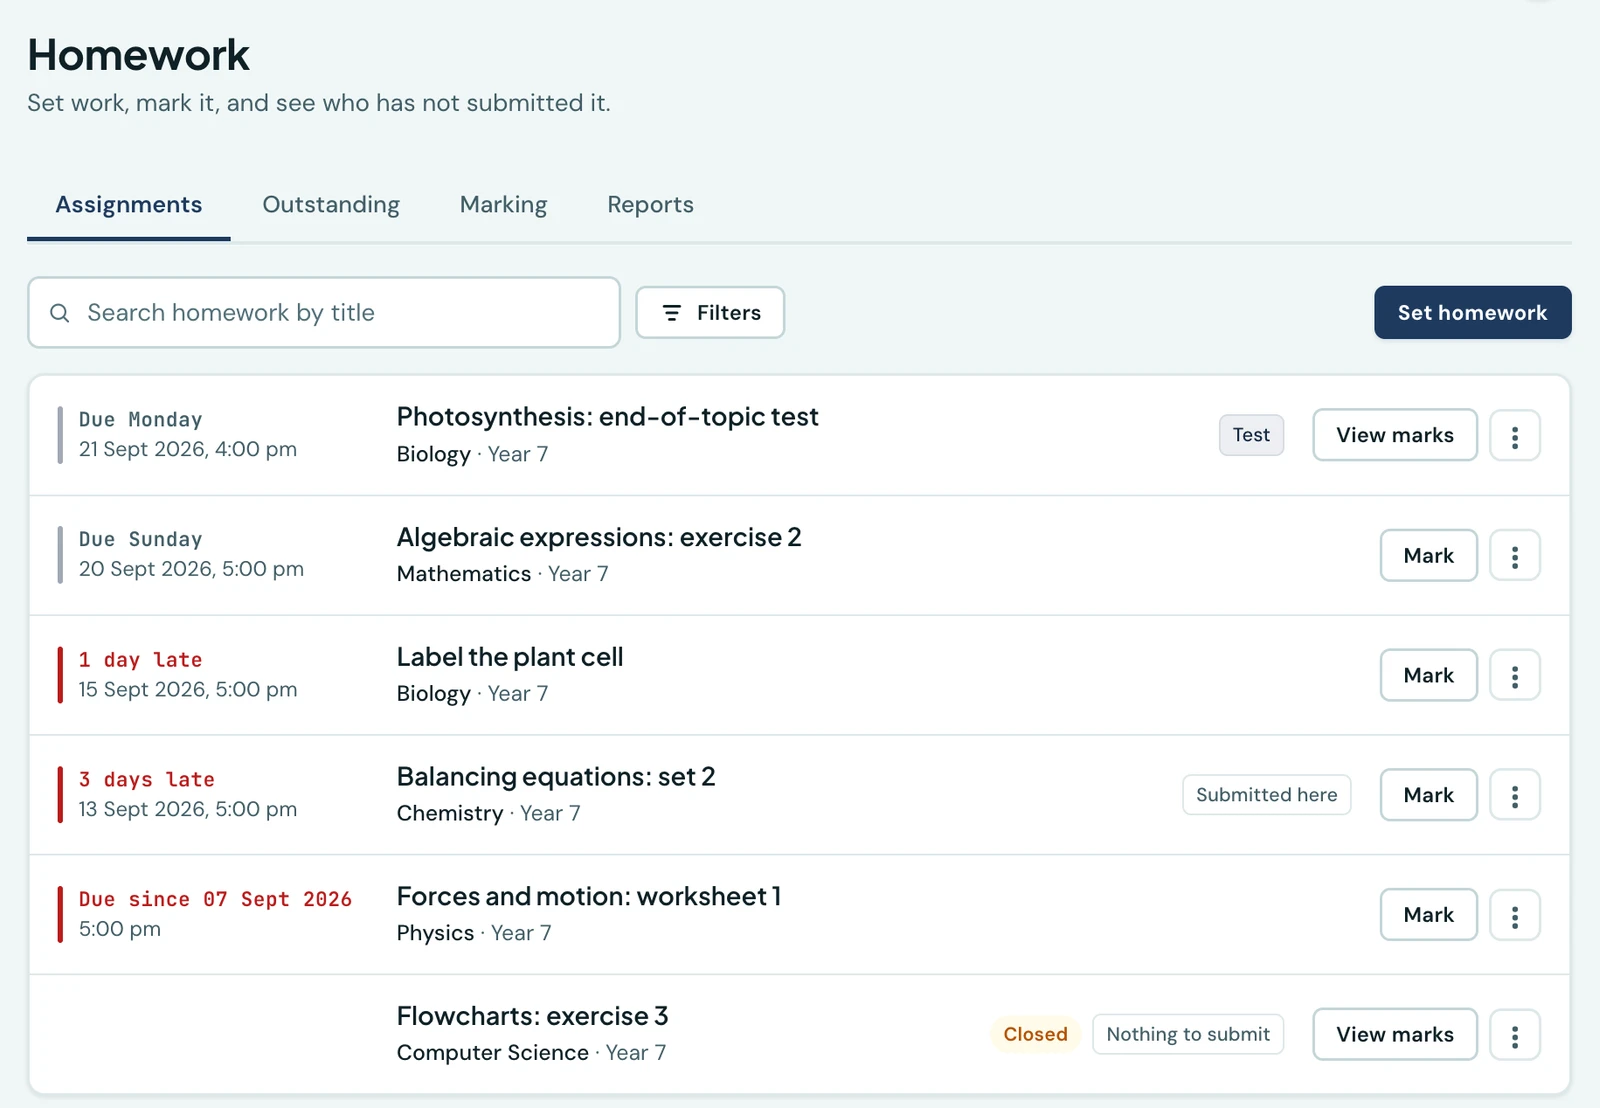The image size is (1600, 1108).
Task: Click the Test tag on Photosynthesis row
Action: tap(1251, 435)
